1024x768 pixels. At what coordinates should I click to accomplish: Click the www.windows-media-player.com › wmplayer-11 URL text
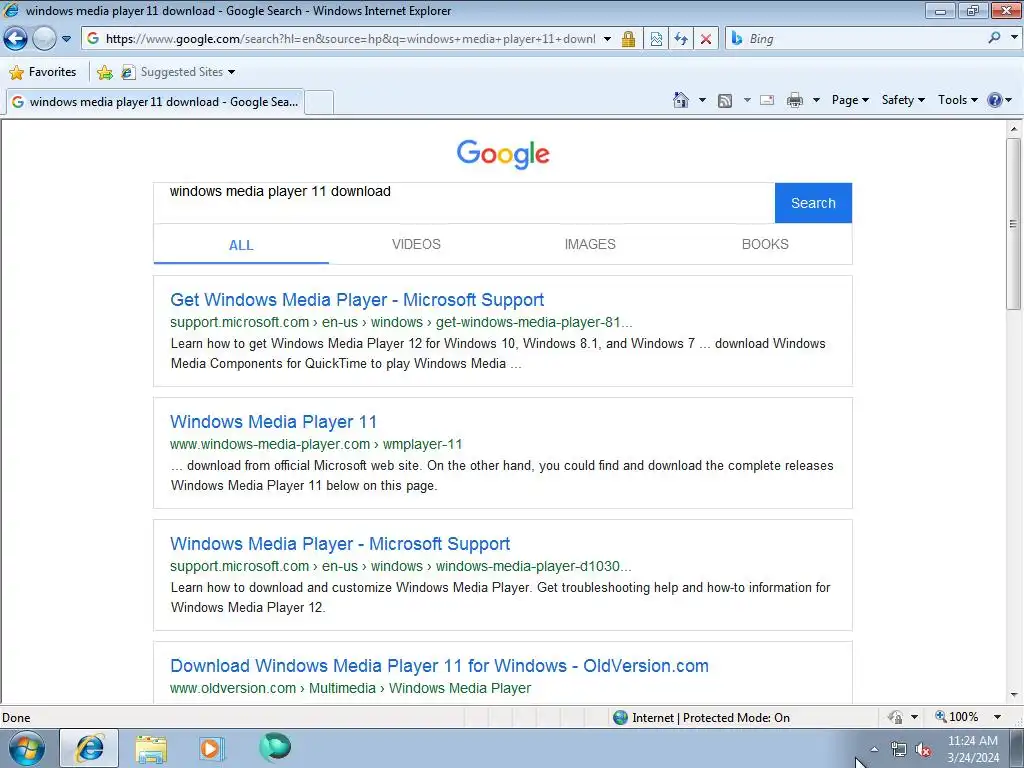click(x=316, y=444)
